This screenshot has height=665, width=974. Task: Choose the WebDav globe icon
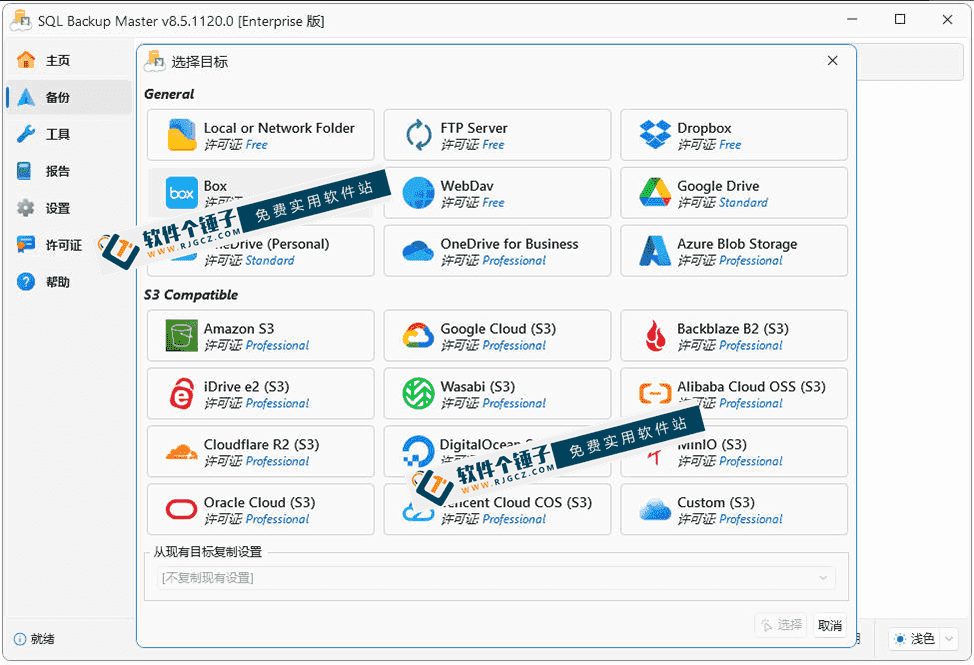[x=418, y=192]
